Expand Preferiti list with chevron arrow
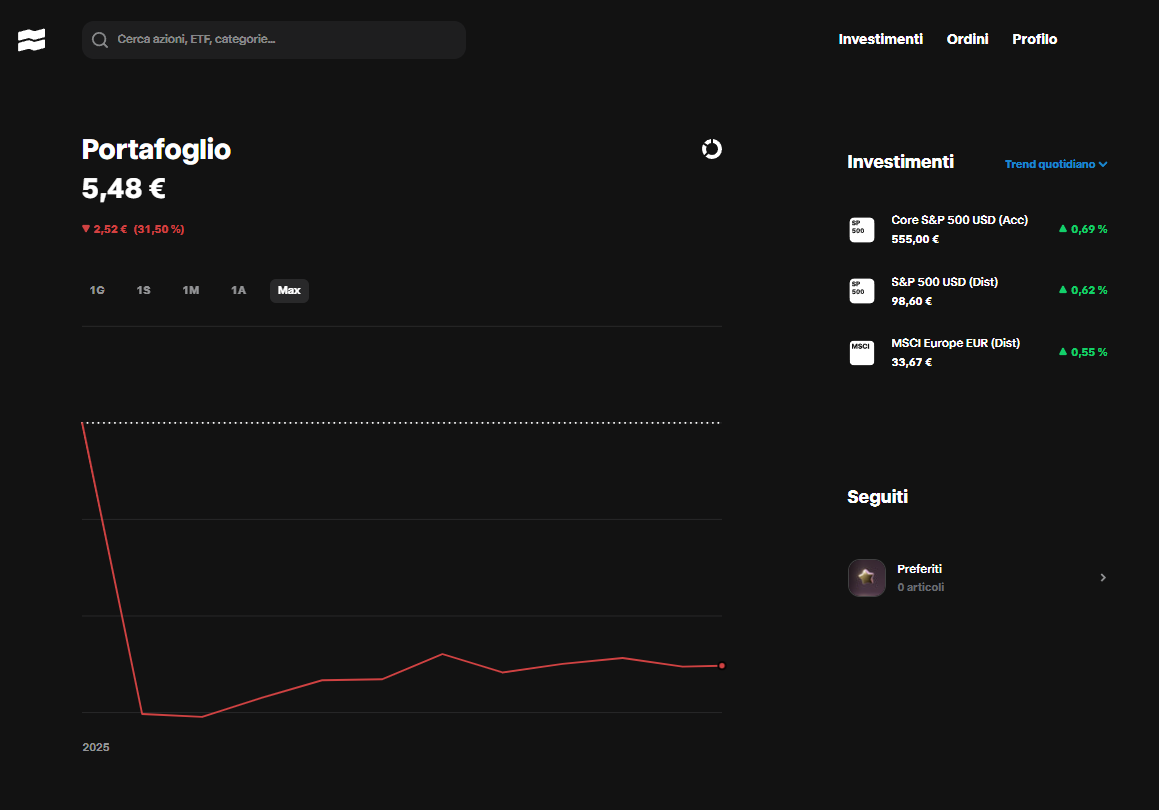The width and height of the screenshot is (1159, 810). pos(1103,578)
